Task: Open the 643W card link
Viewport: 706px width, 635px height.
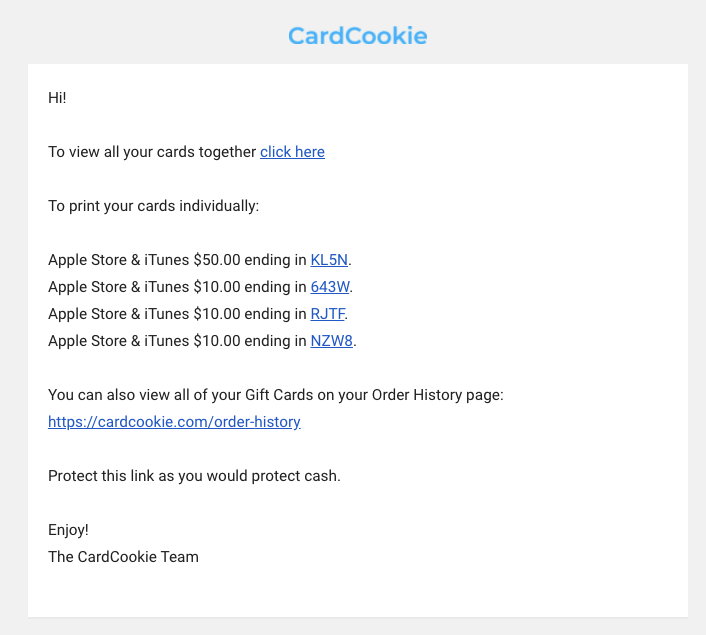Action: [330, 287]
